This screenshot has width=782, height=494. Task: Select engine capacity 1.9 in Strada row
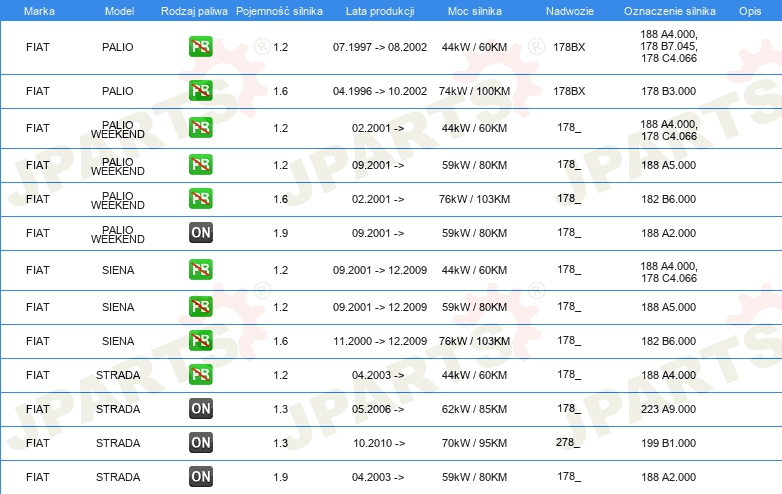[281, 477]
